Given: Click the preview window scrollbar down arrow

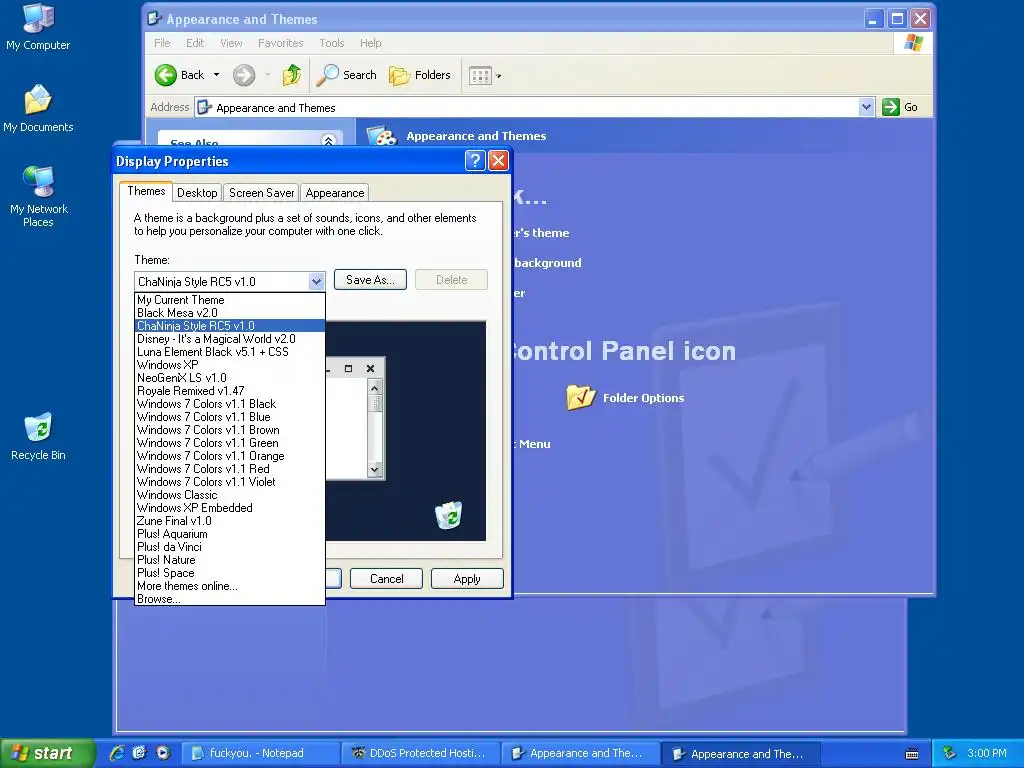Looking at the screenshot, I should pyautogui.click(x=374, y=470).
